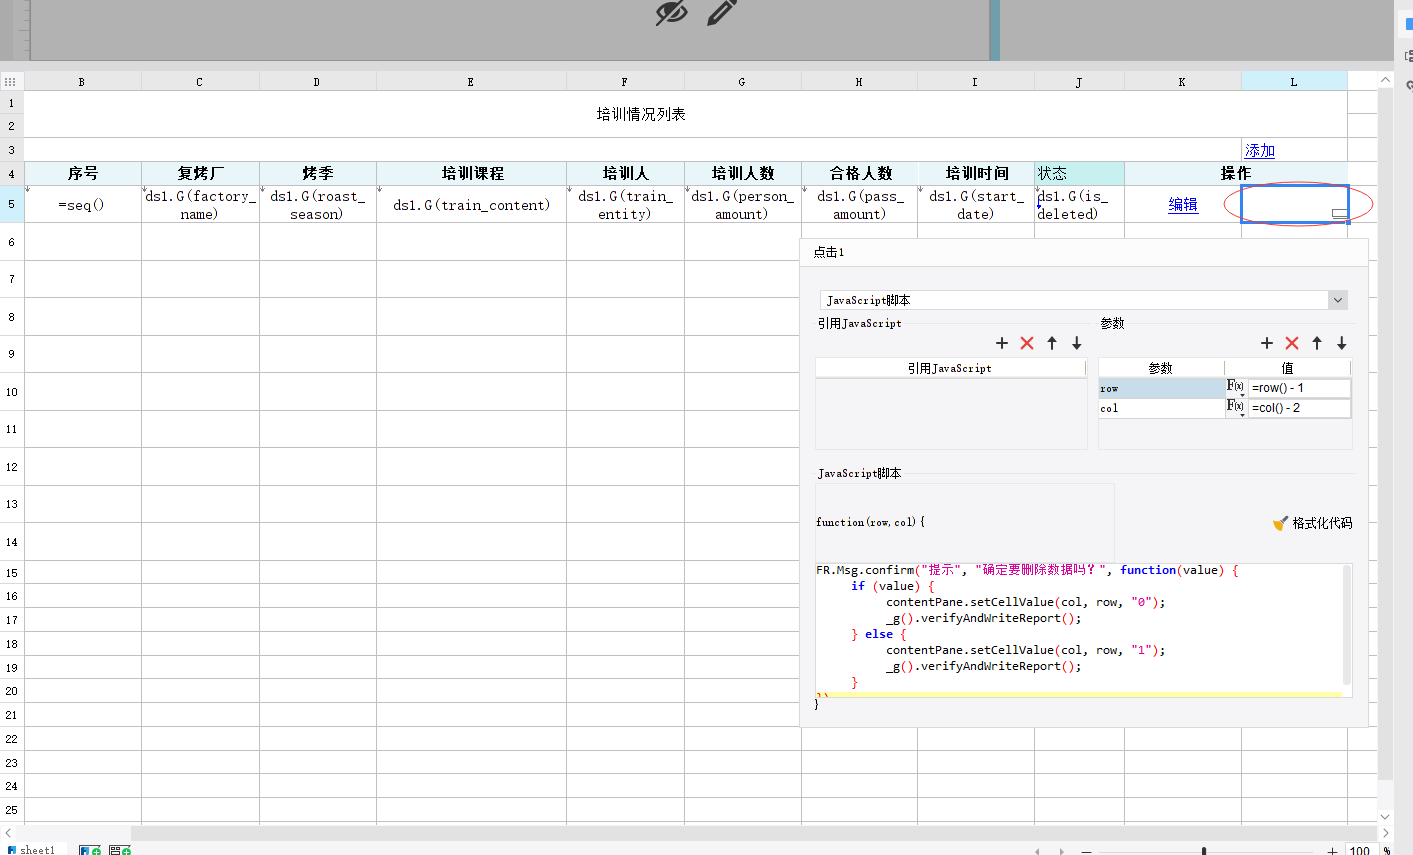Open the formula F(x) selector for the row parameter

point(1236,387)
